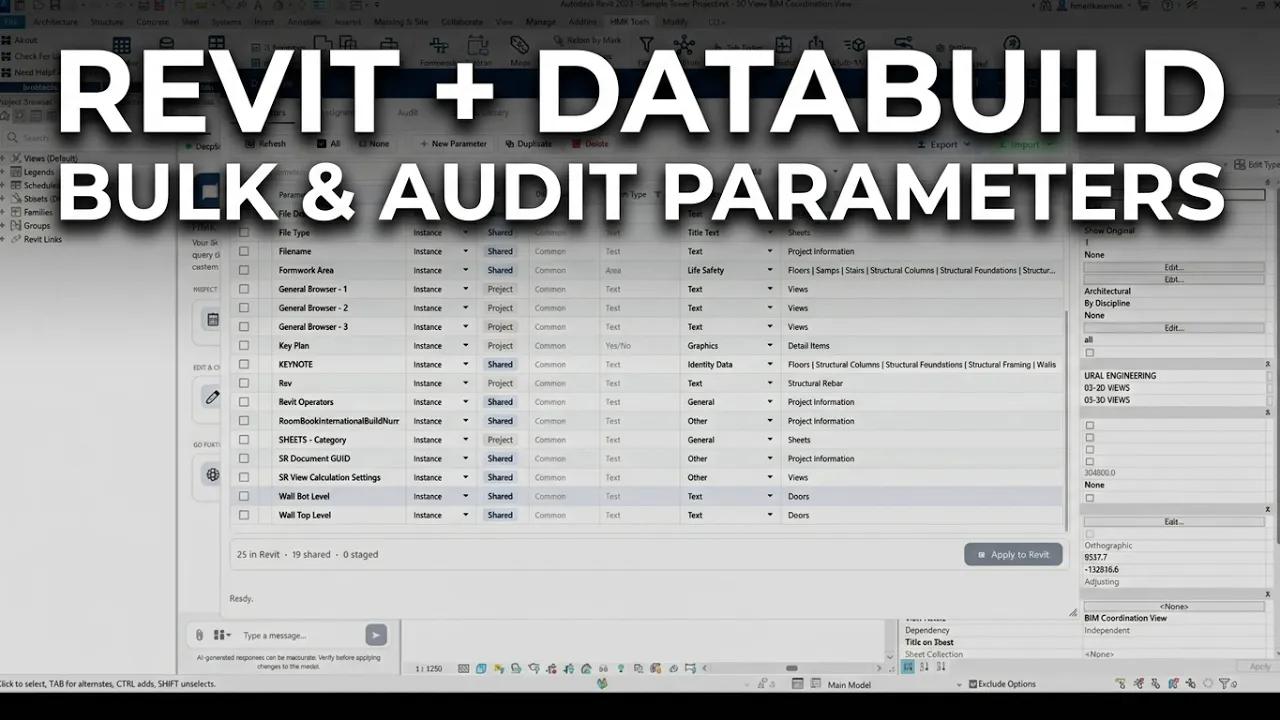
Task: Open the Architecture ribbon tab
Action: pyautogui.click(x=55, y=21)
